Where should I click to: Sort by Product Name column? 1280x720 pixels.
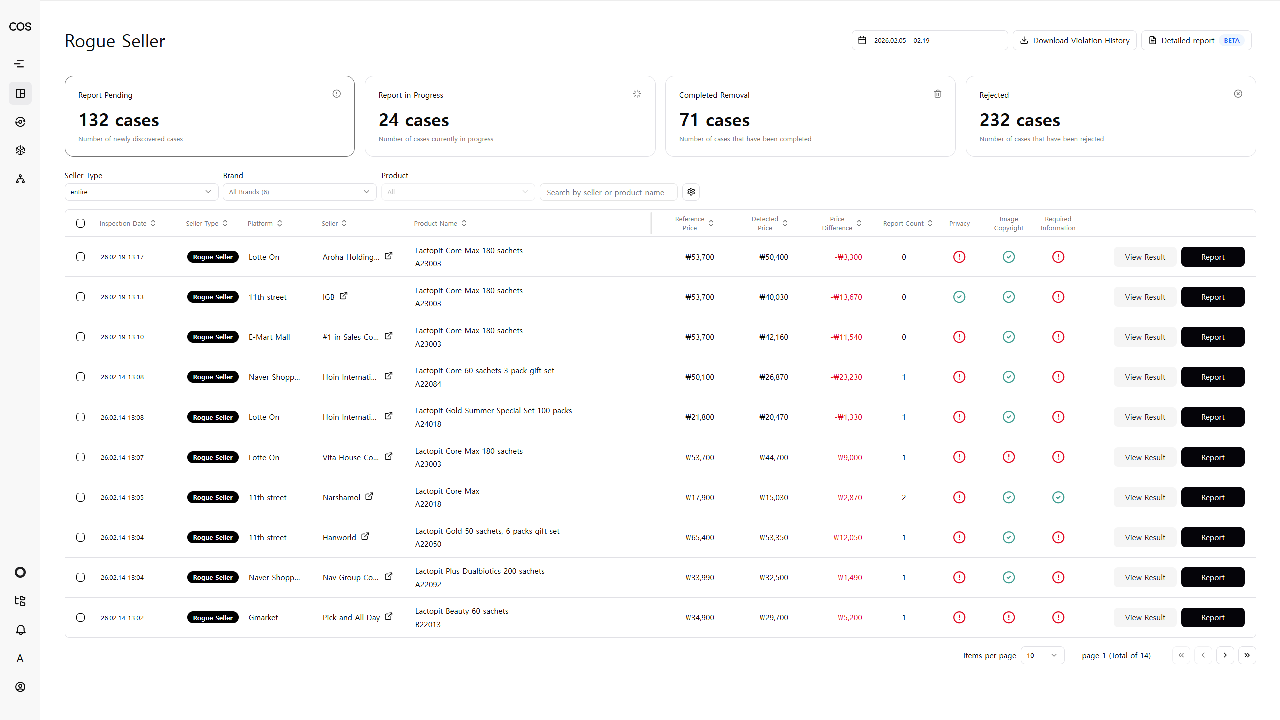point(440,223)
